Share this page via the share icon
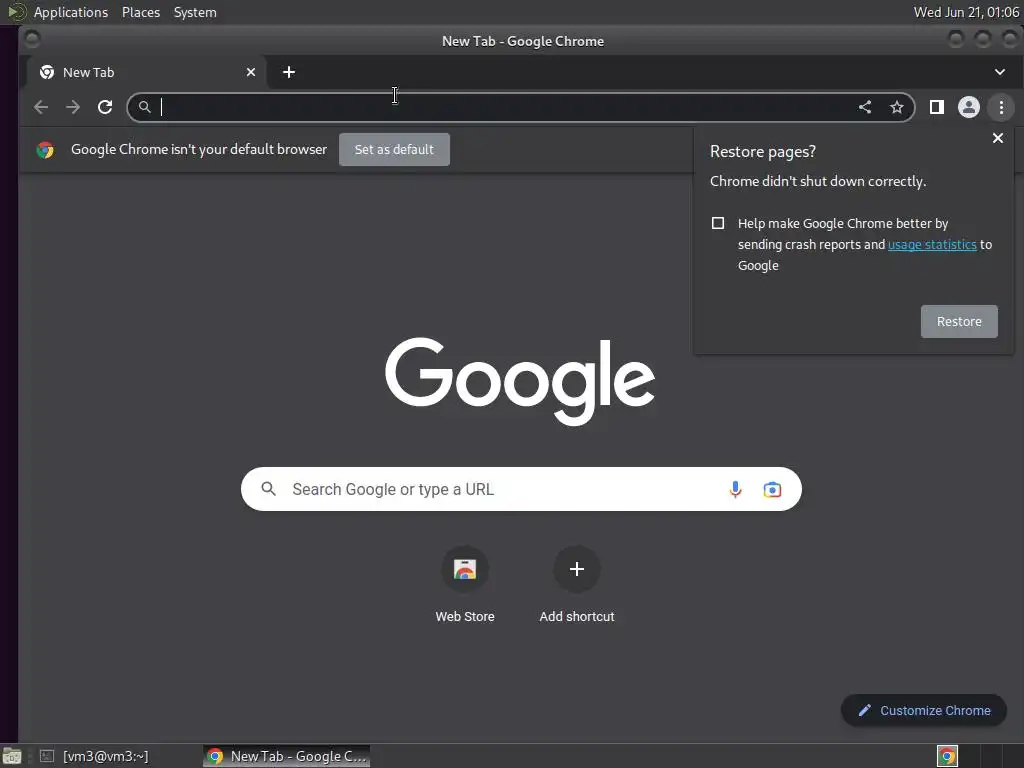This screenshot has height=768, width=1024. pos(865,107)
